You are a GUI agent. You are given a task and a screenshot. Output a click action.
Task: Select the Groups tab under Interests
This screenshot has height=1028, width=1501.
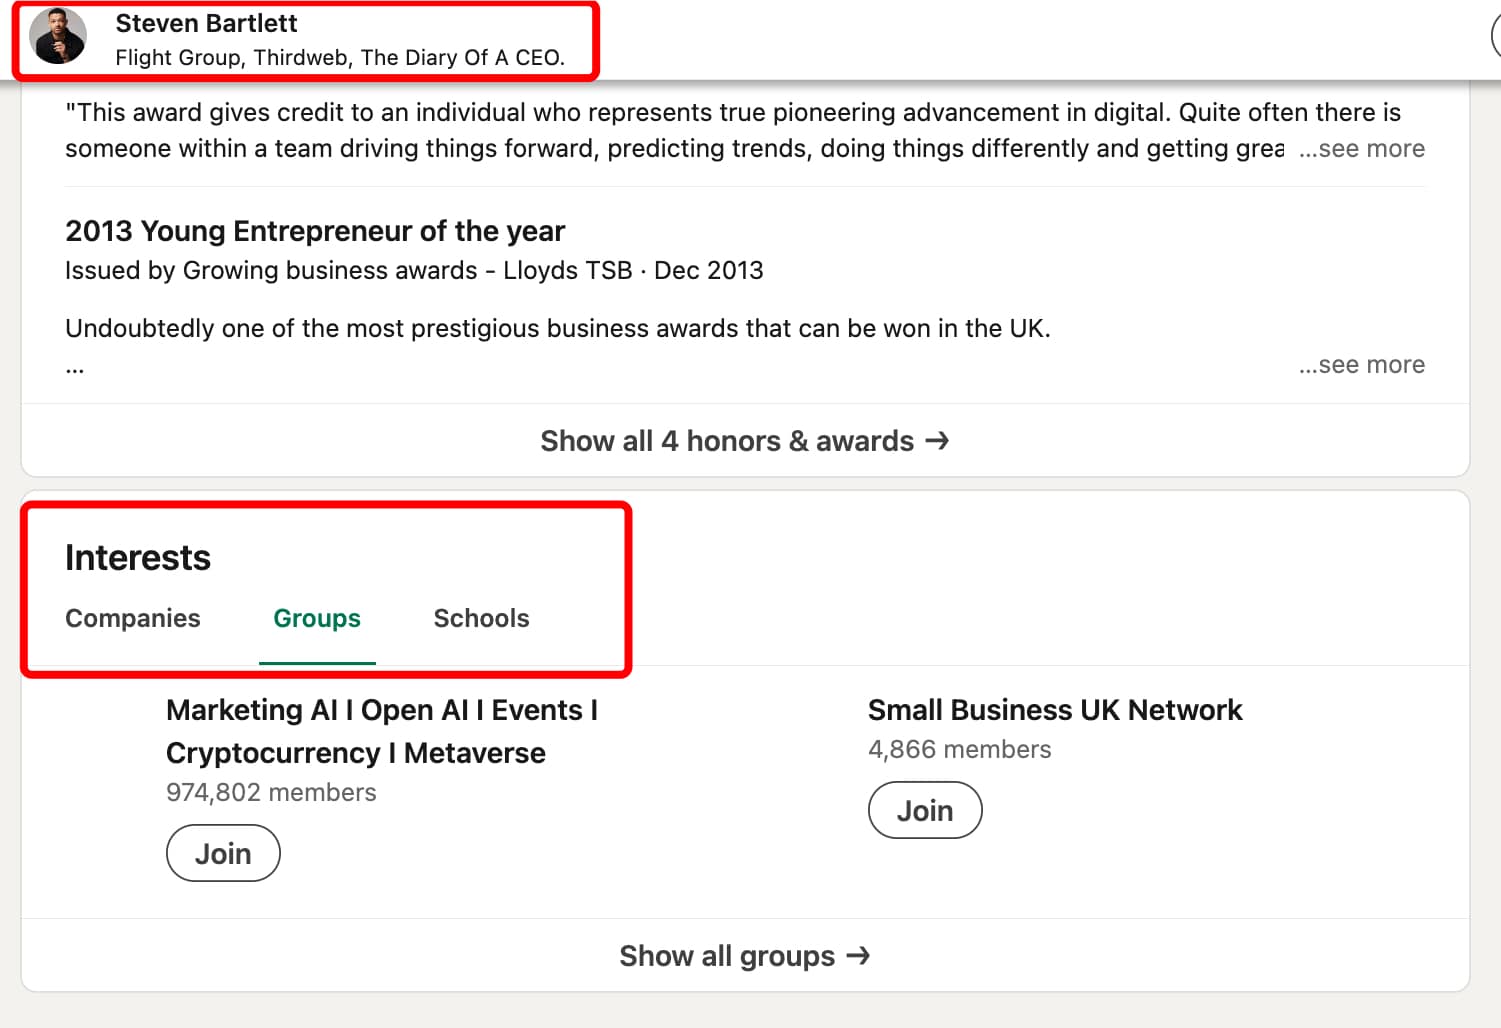point(317,618)
